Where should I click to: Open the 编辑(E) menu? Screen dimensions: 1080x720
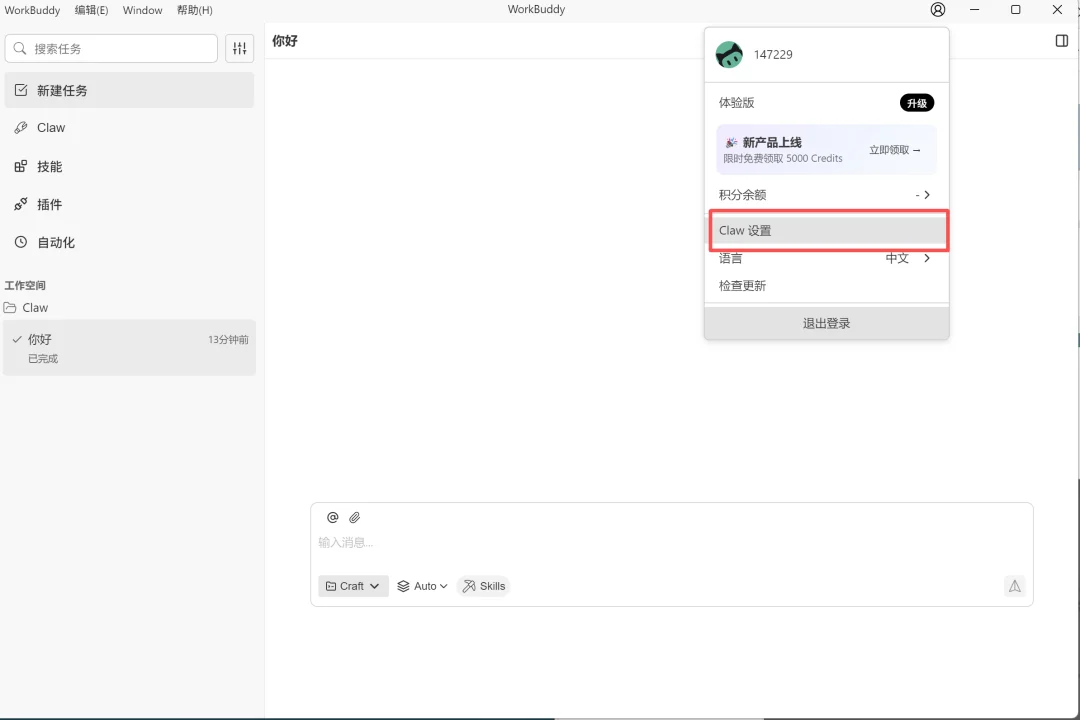point(91,10)
